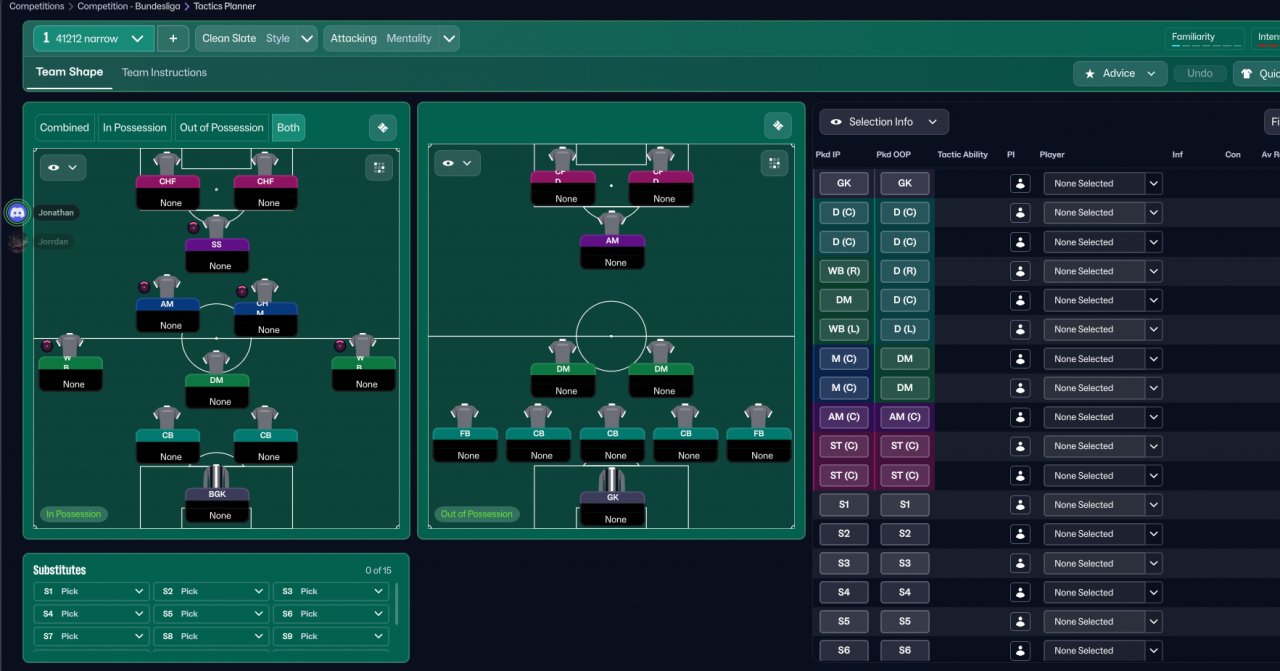Click the diamond icon on Out of Possession panel
The height and width of the screenshot is (671, 1280).
tap(778, 125)
